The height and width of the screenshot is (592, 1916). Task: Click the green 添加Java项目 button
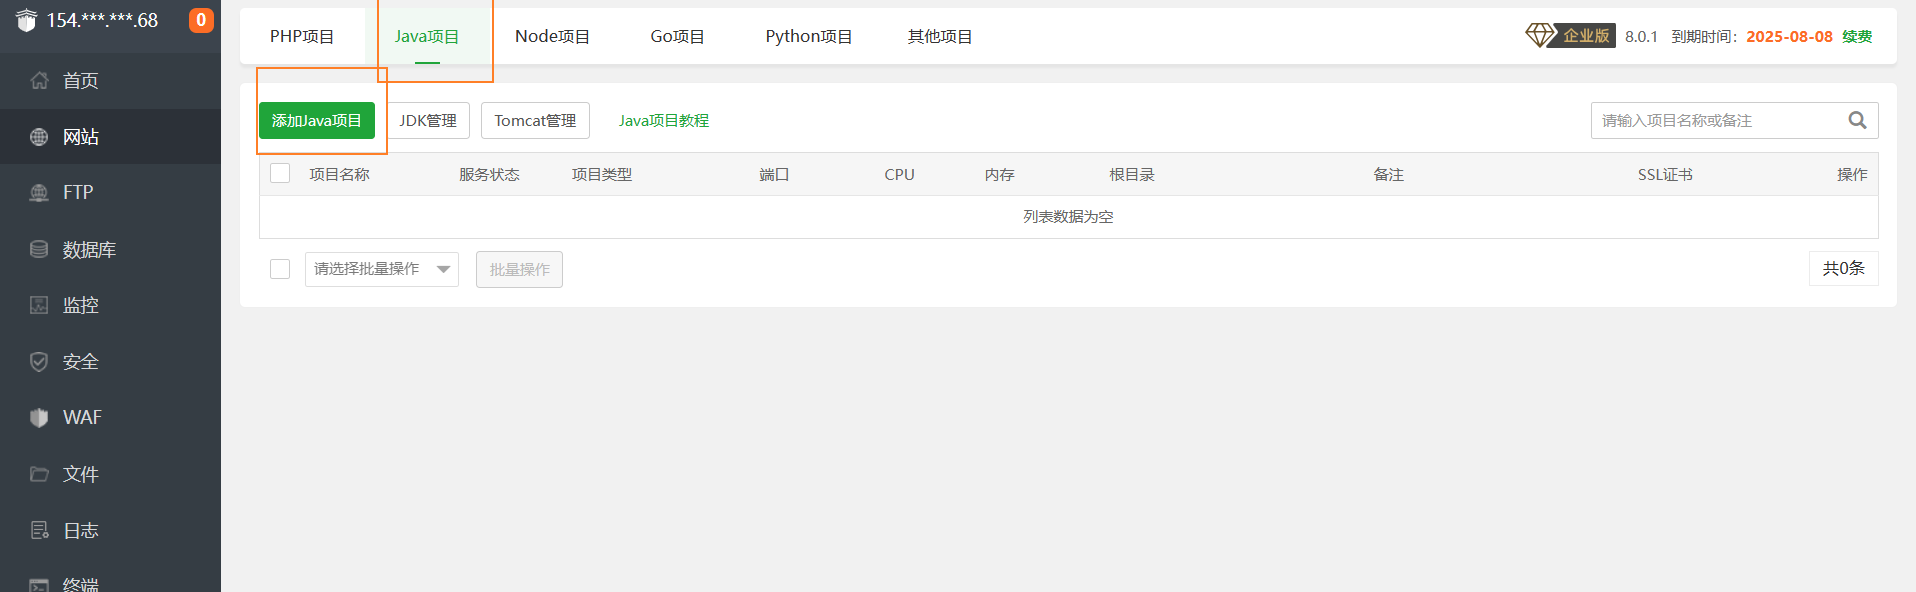(316, 121)
